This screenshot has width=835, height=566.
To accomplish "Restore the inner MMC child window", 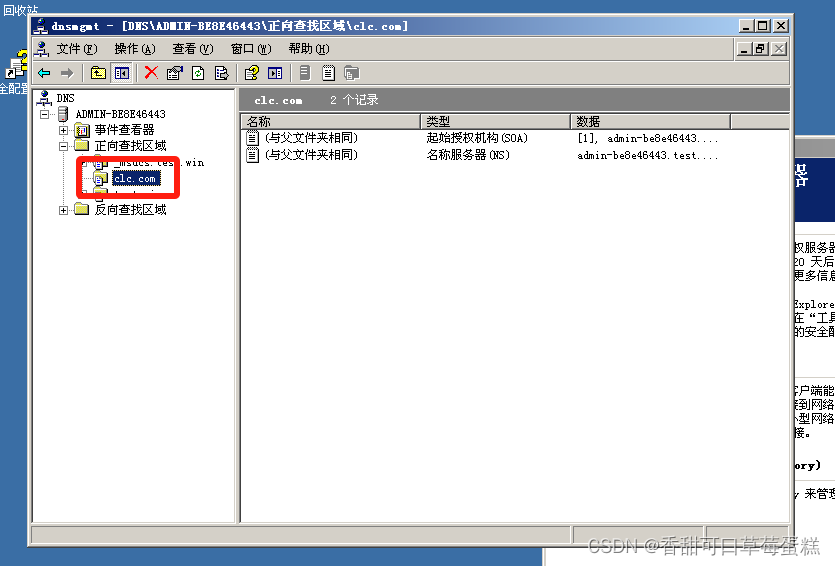I will coord(760,49).
